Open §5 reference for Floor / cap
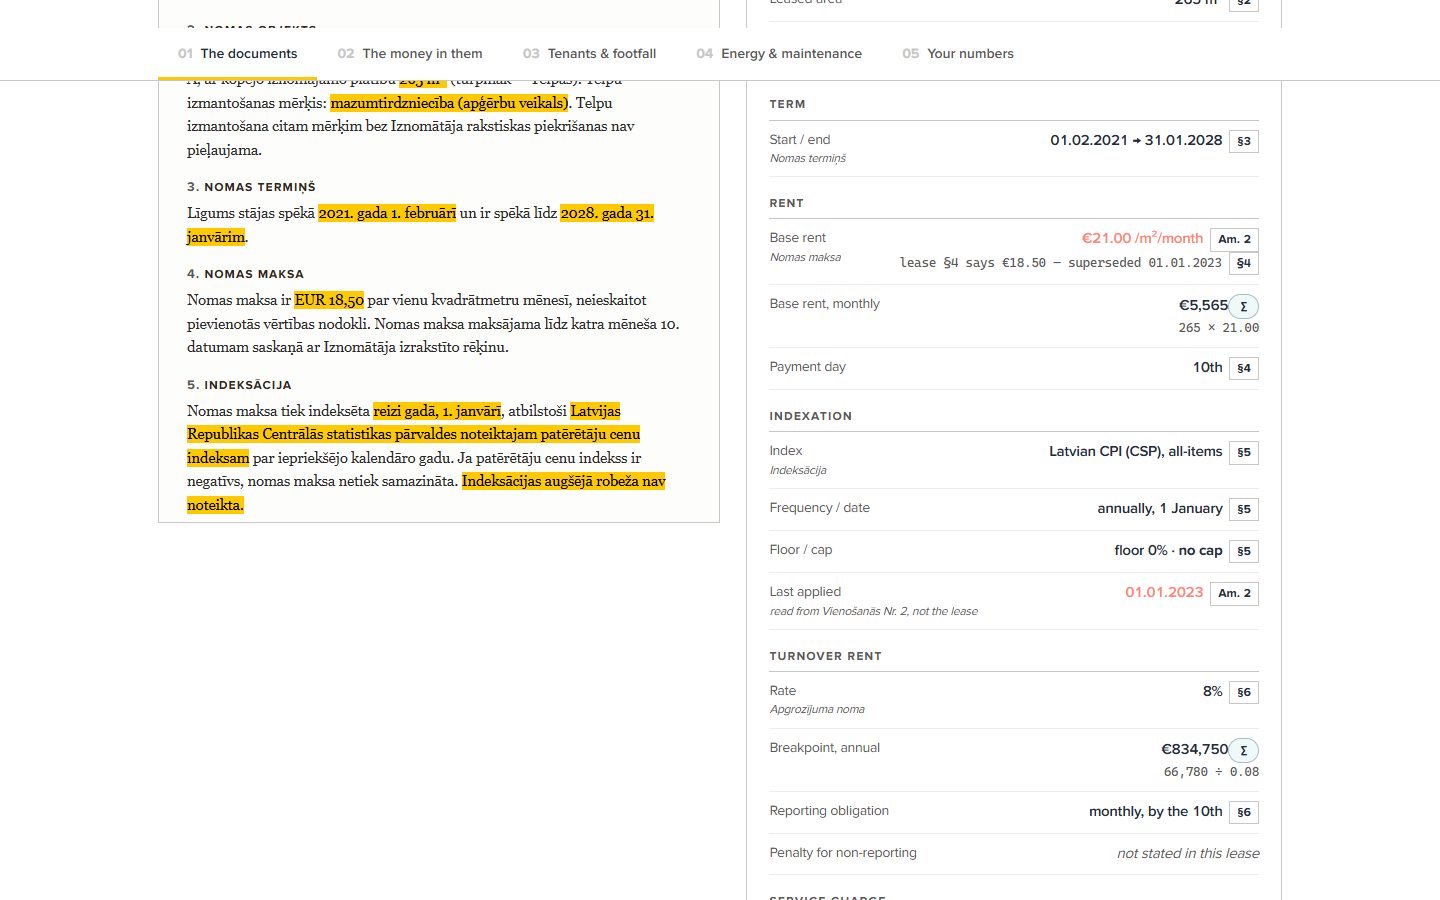Screen dimensions: 1440x900 [x=1244, y=551]
